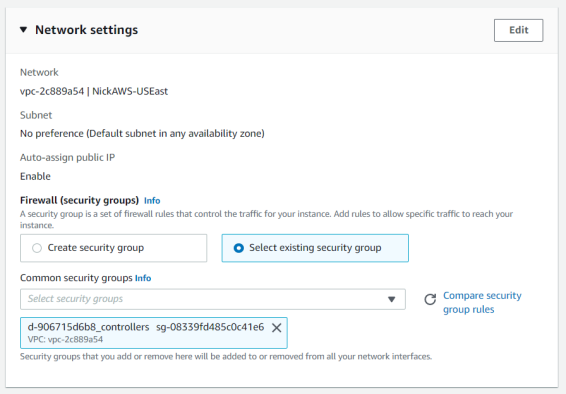
Task: Collapse the Network settings section triangle
Action: pos(23,30)
